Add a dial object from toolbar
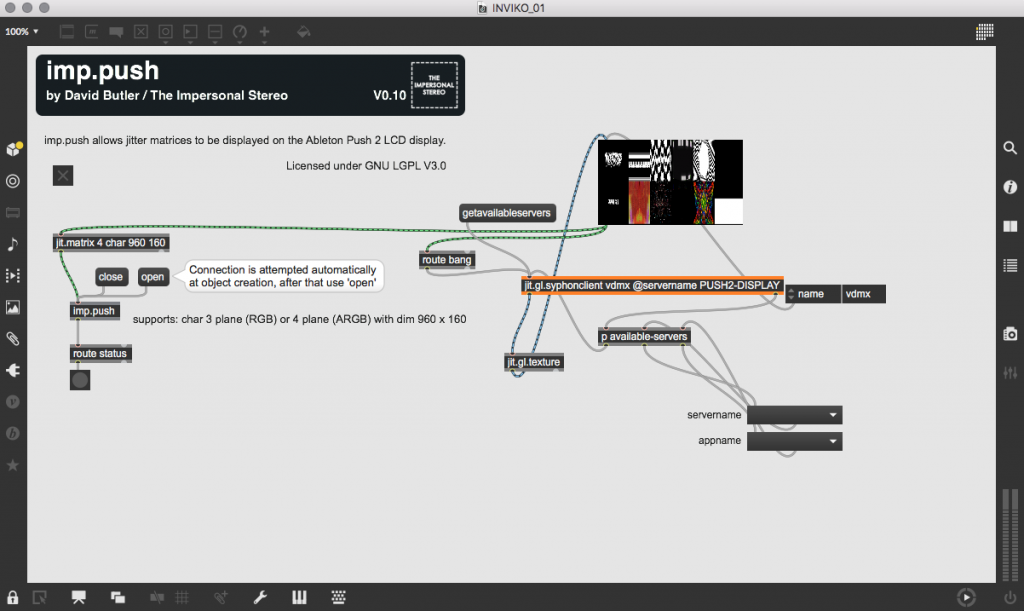Viewport: 1024px width, 611px height. 240,31
